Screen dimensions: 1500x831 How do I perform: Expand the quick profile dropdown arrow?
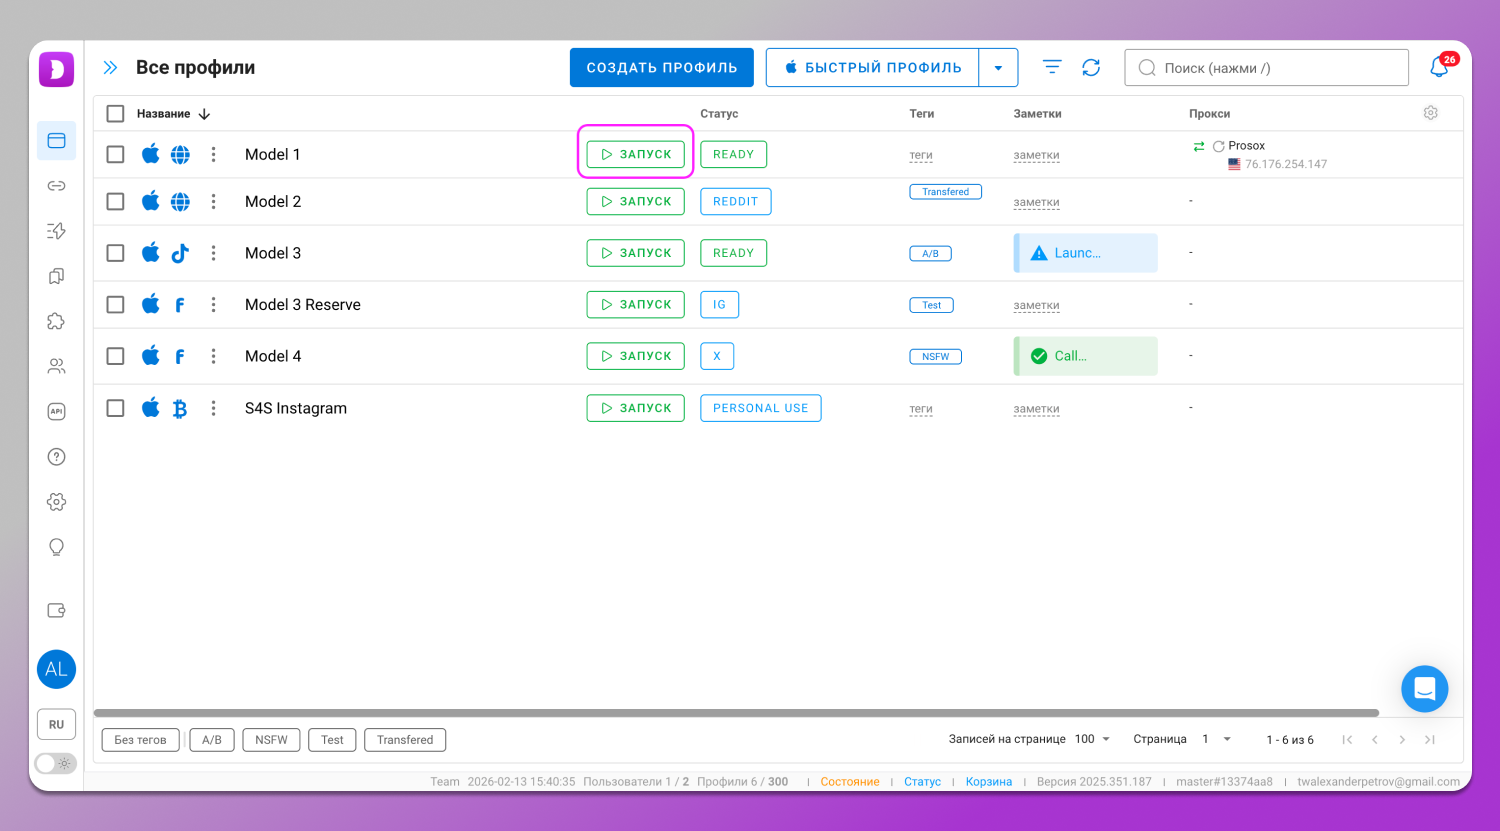(x=998, y=68)
